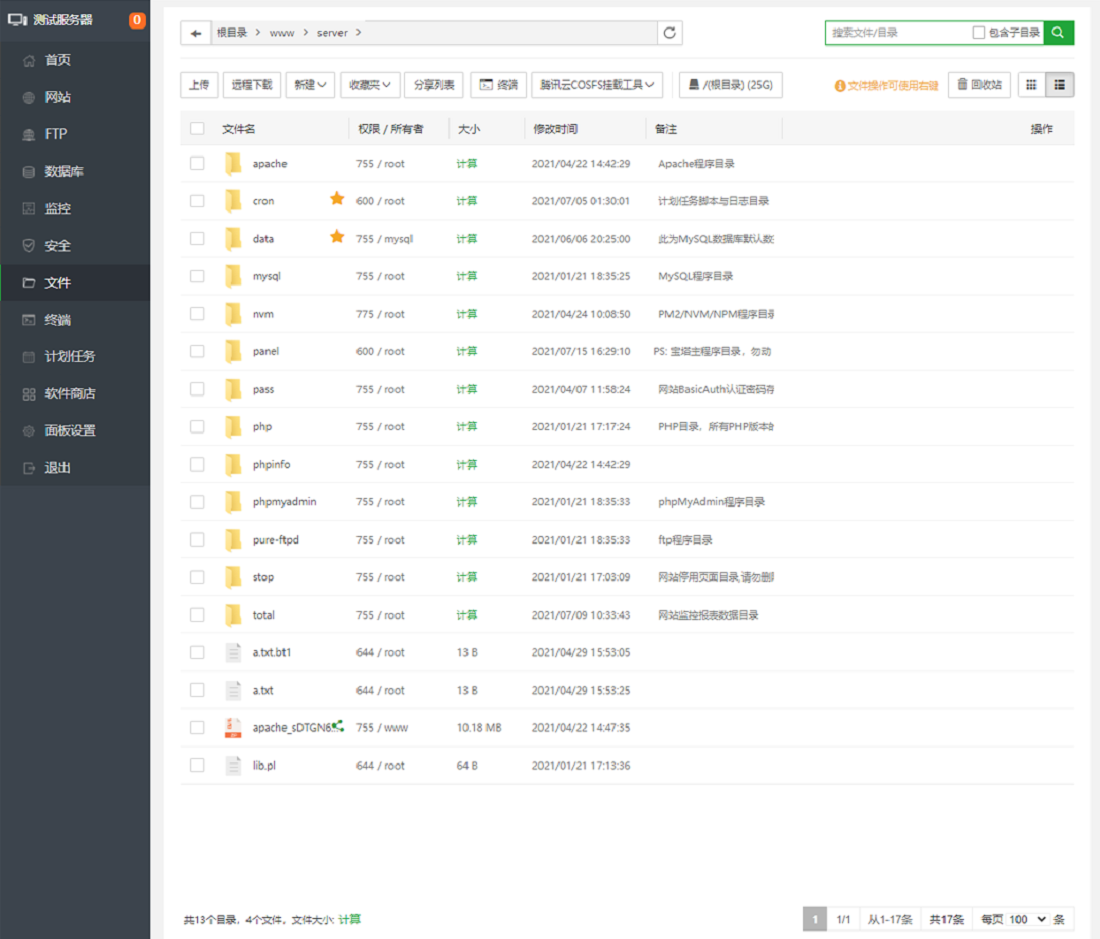Check the select-all checkbox in header

(197, 129)
